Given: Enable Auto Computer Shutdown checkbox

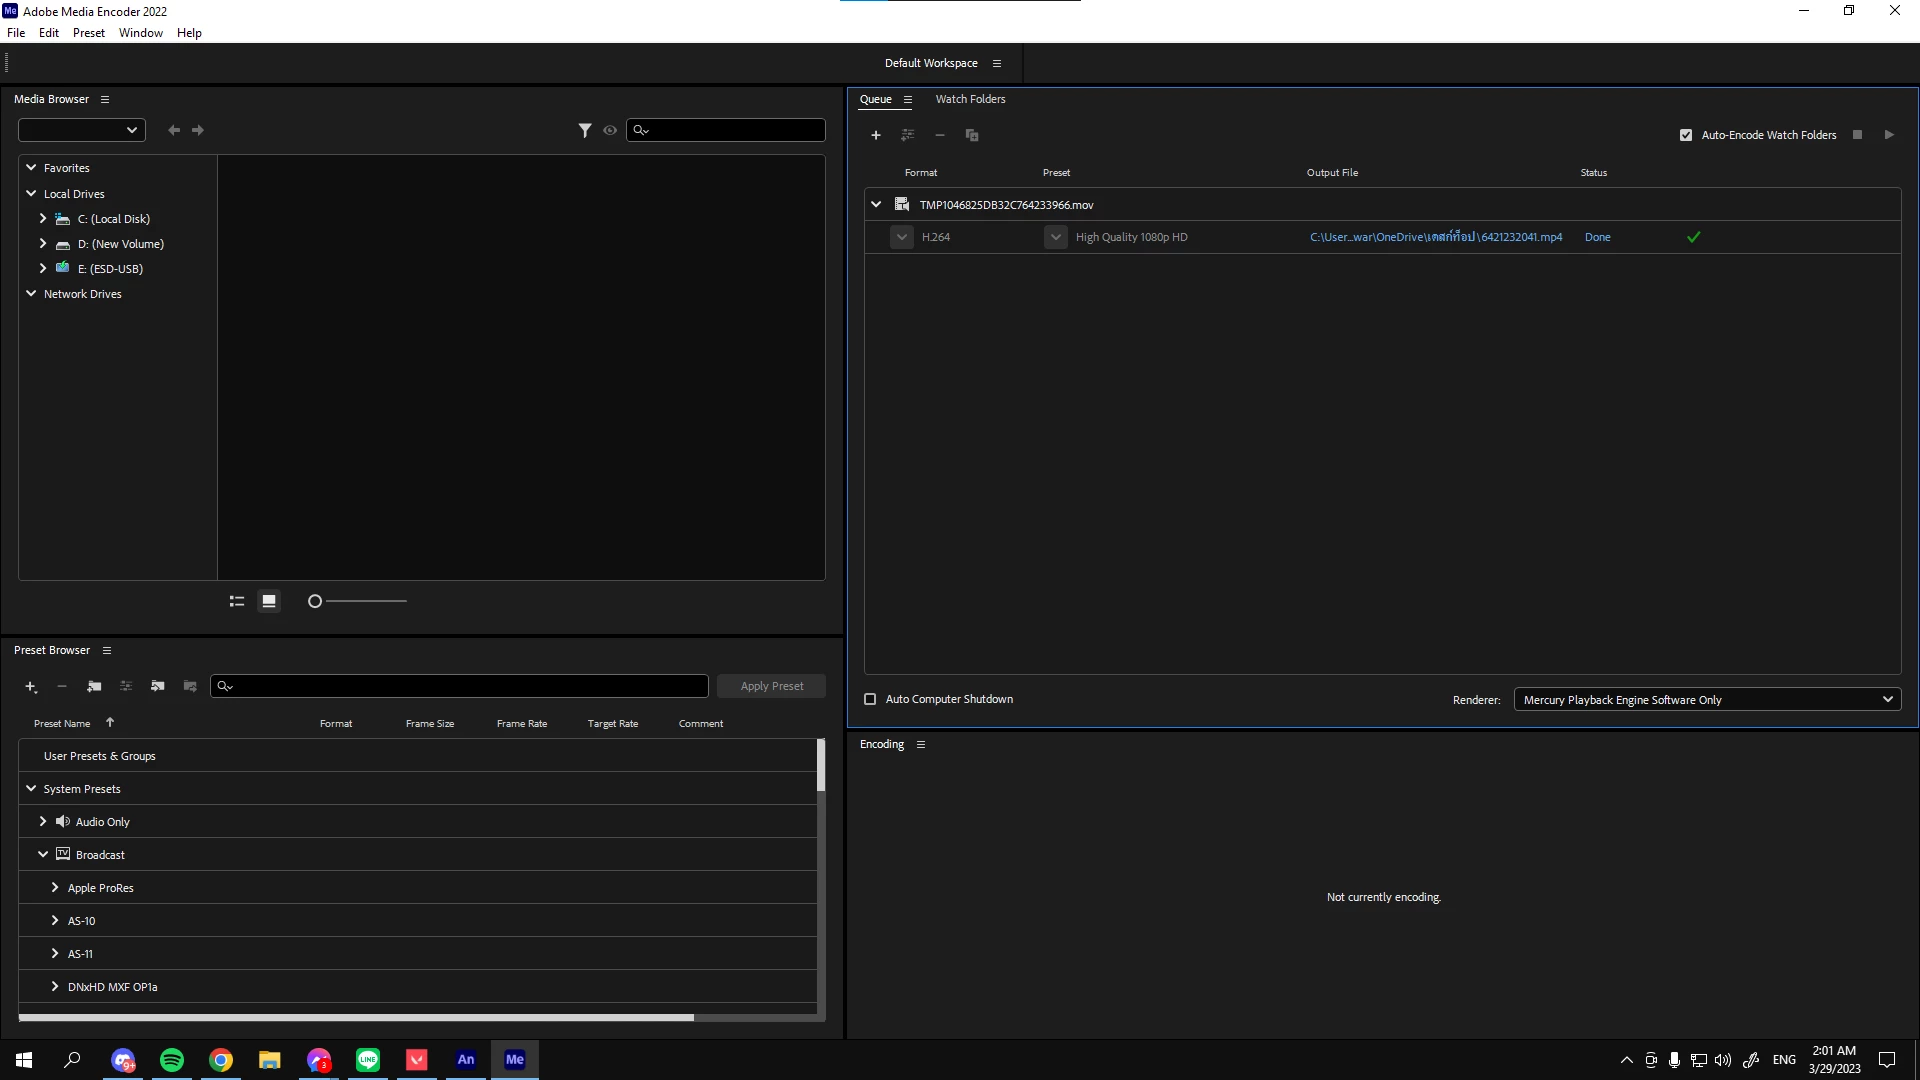Looking at the screenshot, I should coord(870,699).
